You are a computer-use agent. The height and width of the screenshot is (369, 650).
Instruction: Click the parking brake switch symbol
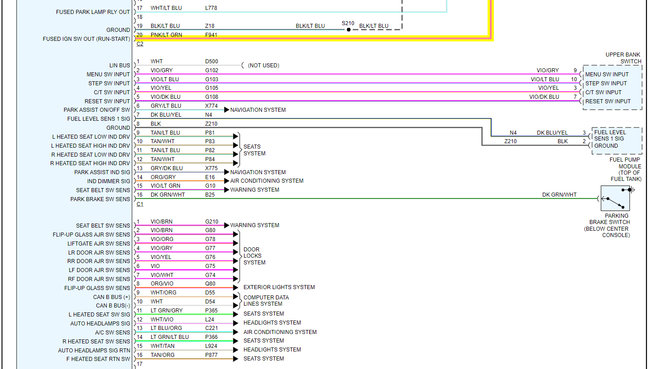click(616, 198)
